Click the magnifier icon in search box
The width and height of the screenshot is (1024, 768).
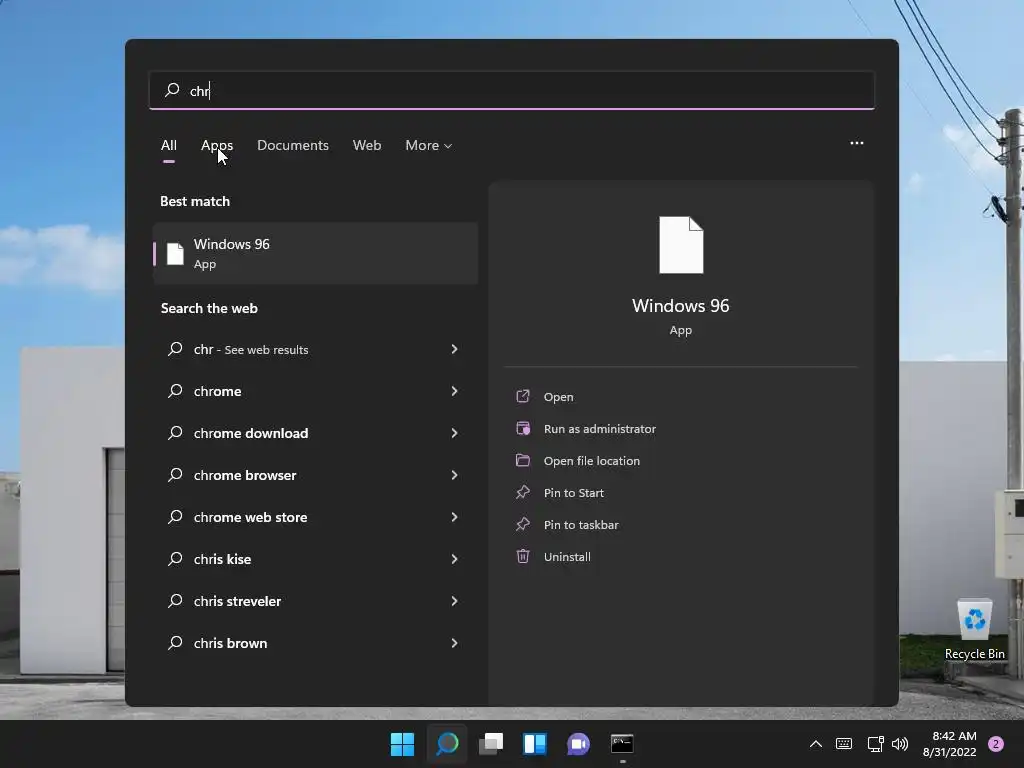(172, 90)
